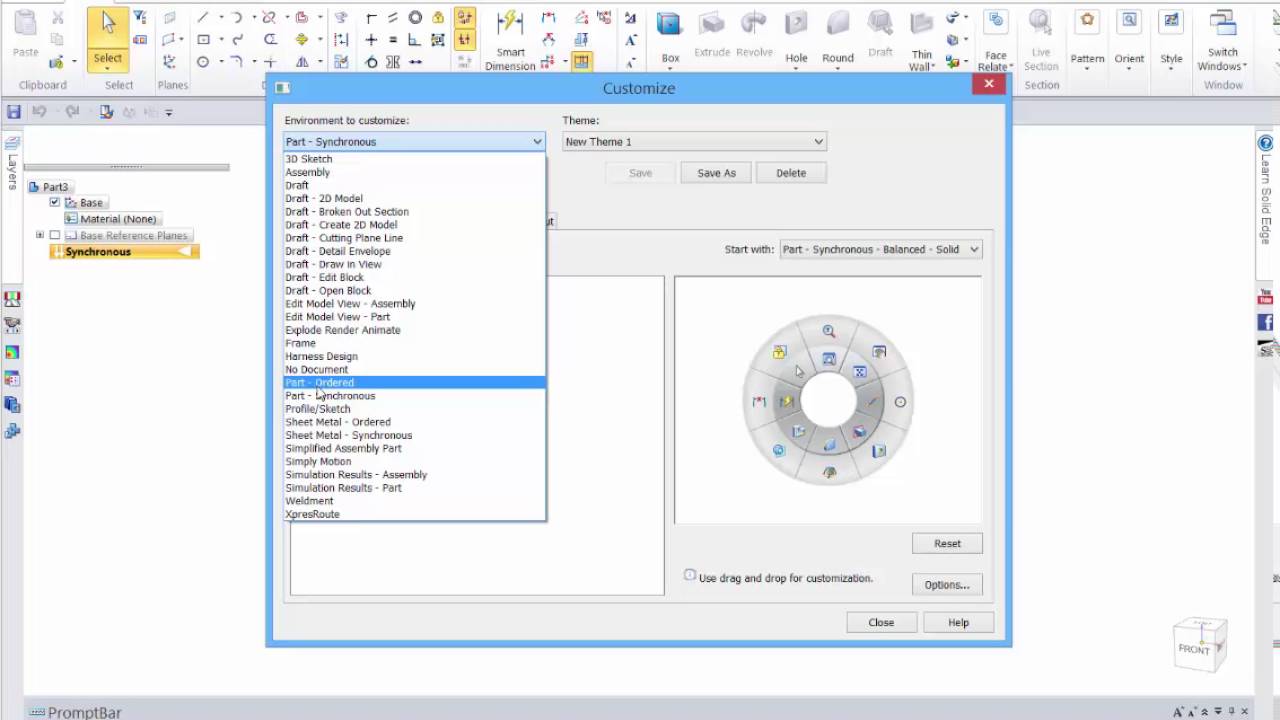Expand the Base Reference Planes node
Screen dimensions: 1280x720
(40, 235)
